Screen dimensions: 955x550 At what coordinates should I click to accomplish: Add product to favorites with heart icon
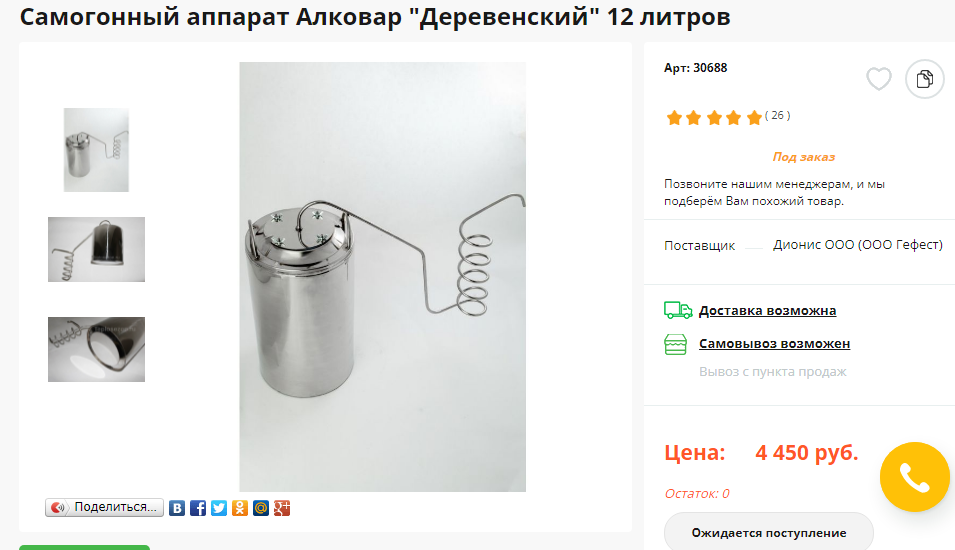pyautogui.click(x=878, y=79)
